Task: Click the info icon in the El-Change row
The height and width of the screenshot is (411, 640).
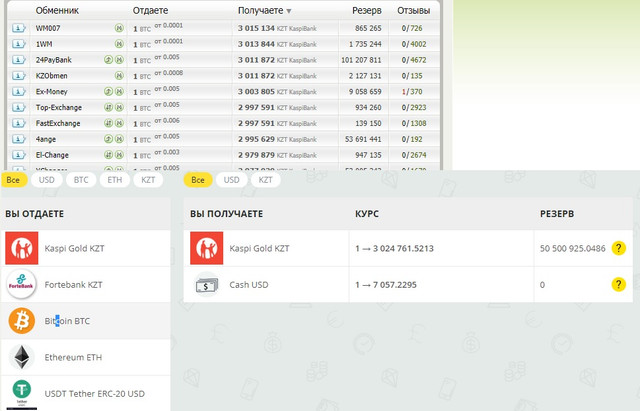Action: coord(19,155)
